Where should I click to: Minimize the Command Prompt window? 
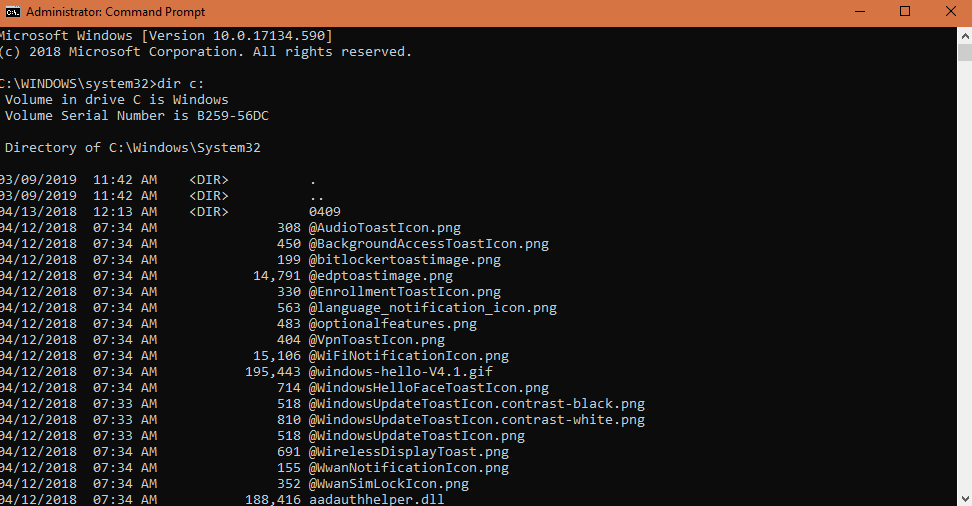click(861, 12)
